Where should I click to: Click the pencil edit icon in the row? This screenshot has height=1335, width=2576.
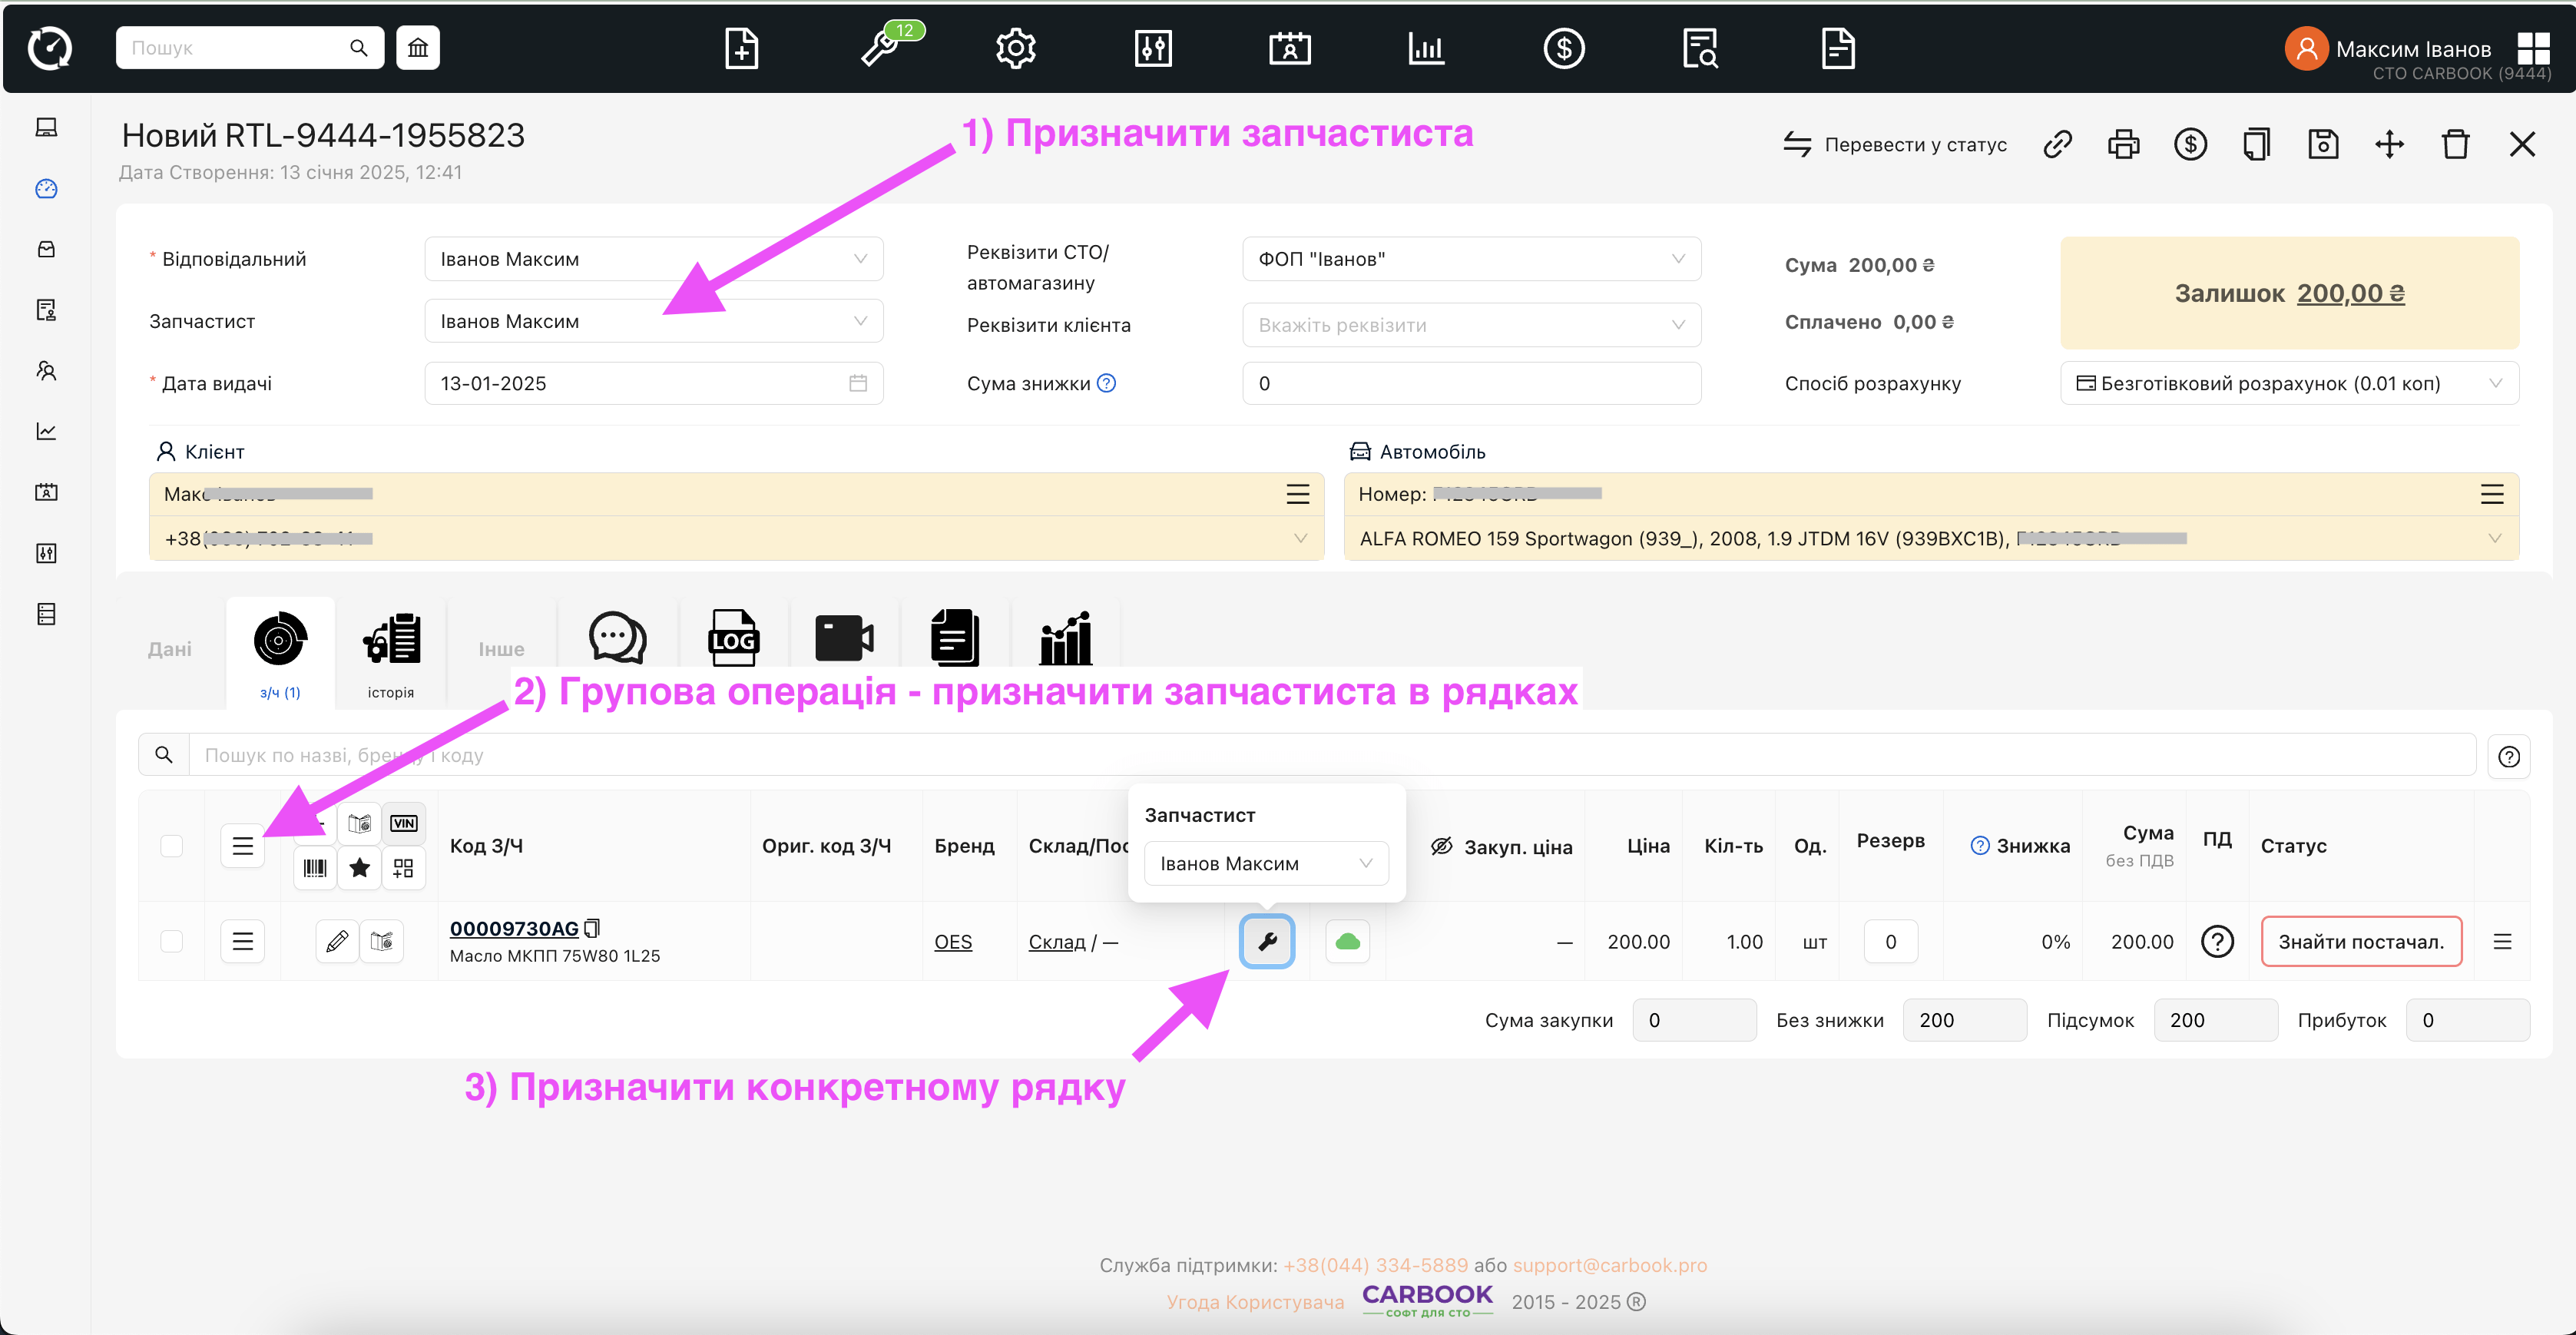pos(337,941)
